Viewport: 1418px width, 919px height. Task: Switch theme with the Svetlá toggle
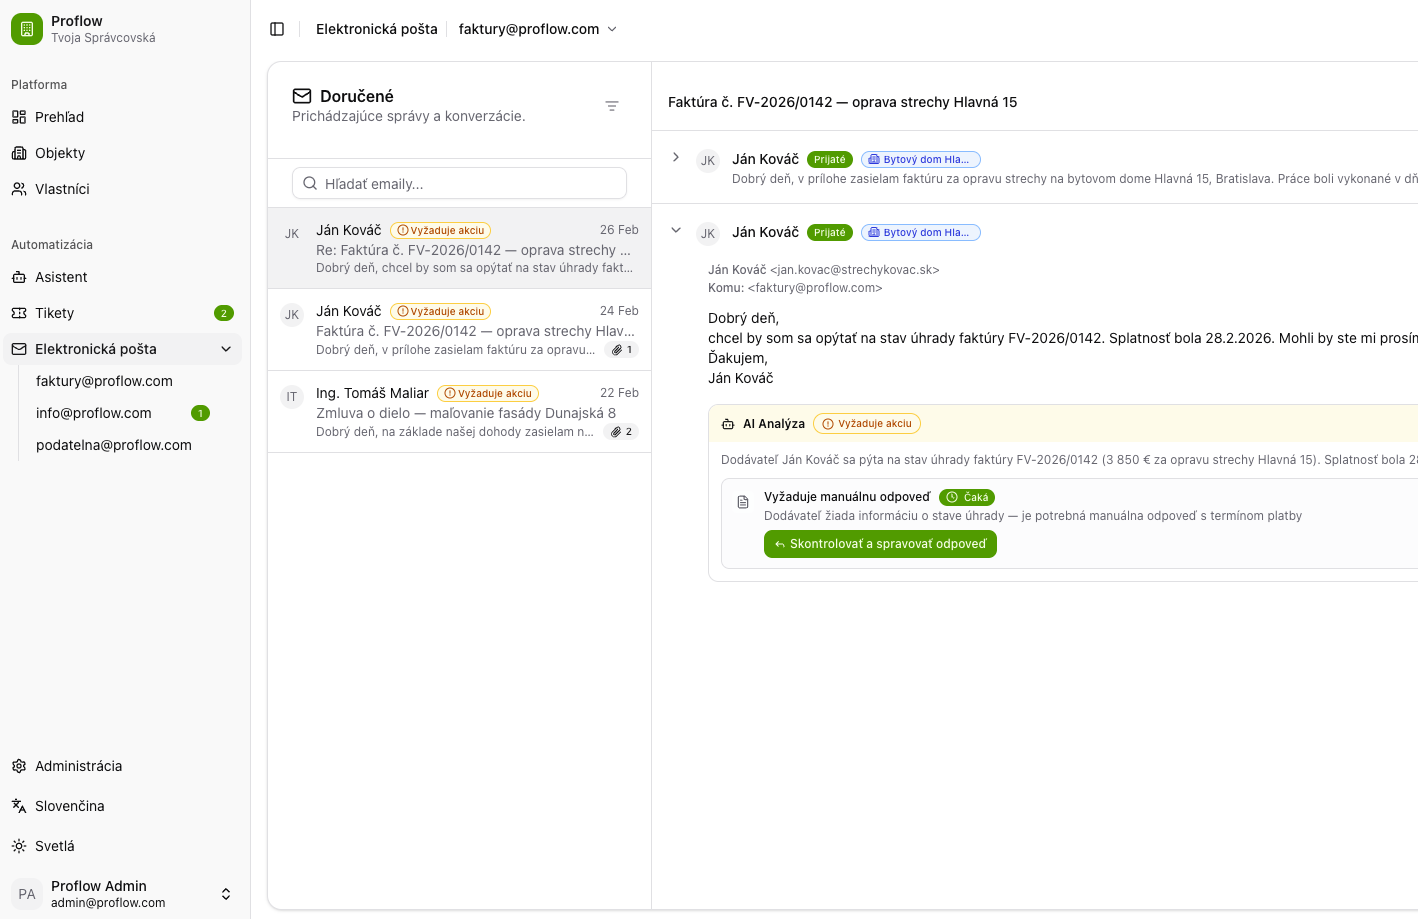coord(55,846)
